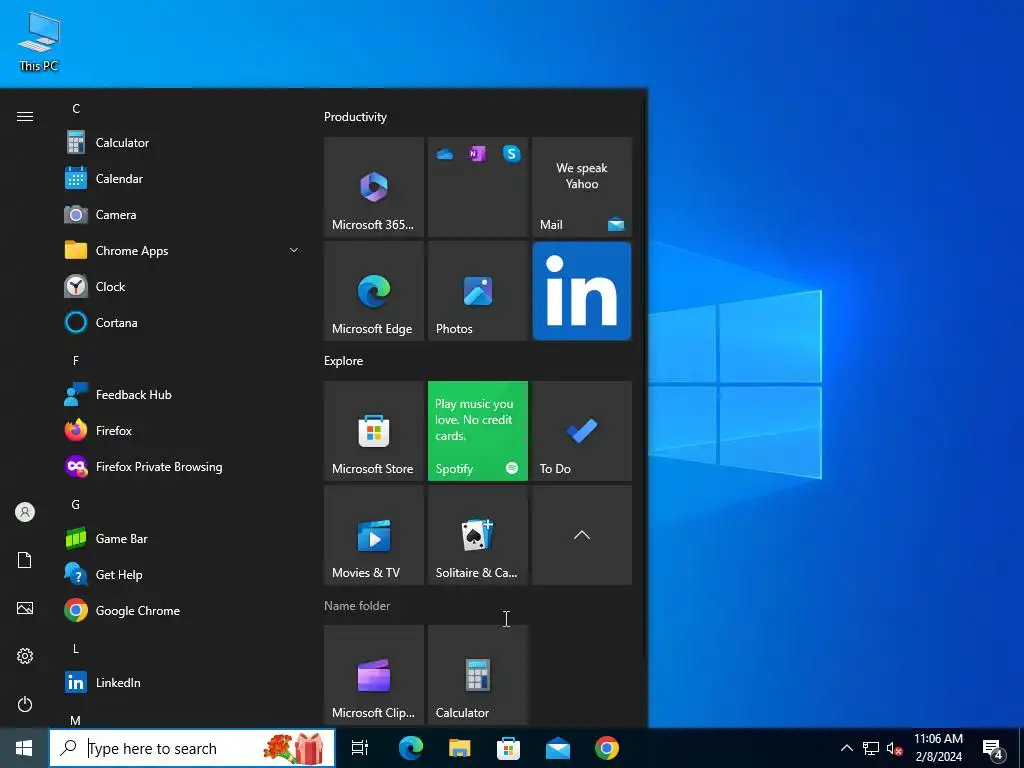Open Game Bar
This screenshot has height=768, width=1024.
[183, 538]
